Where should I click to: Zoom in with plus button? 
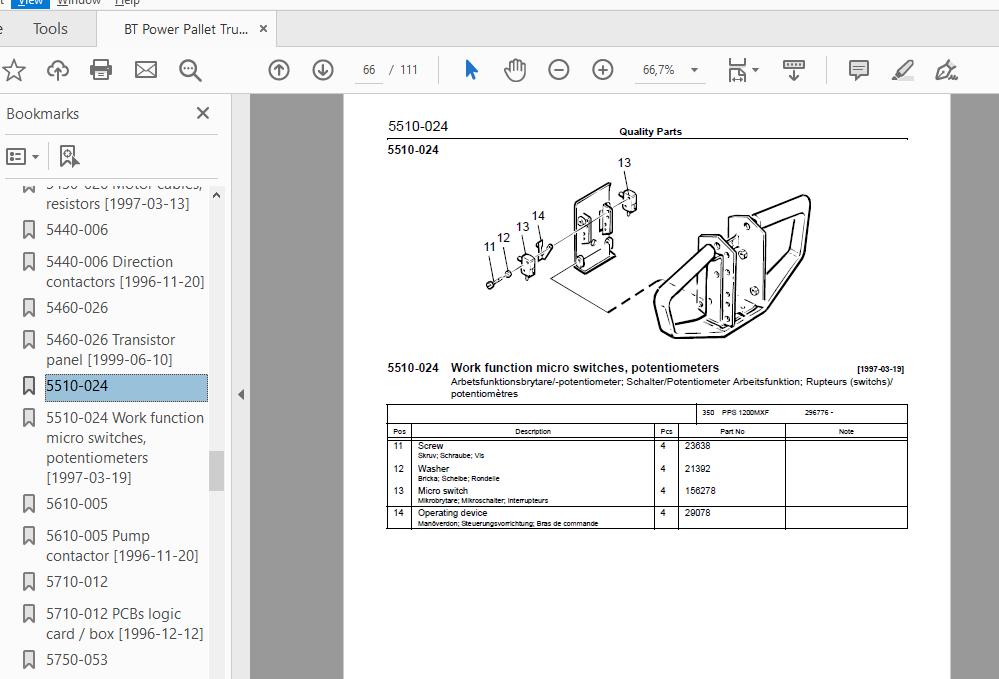(603, 69)
